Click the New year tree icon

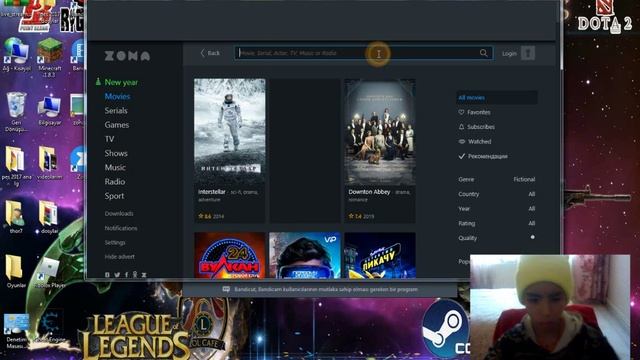tap(98, 82)
